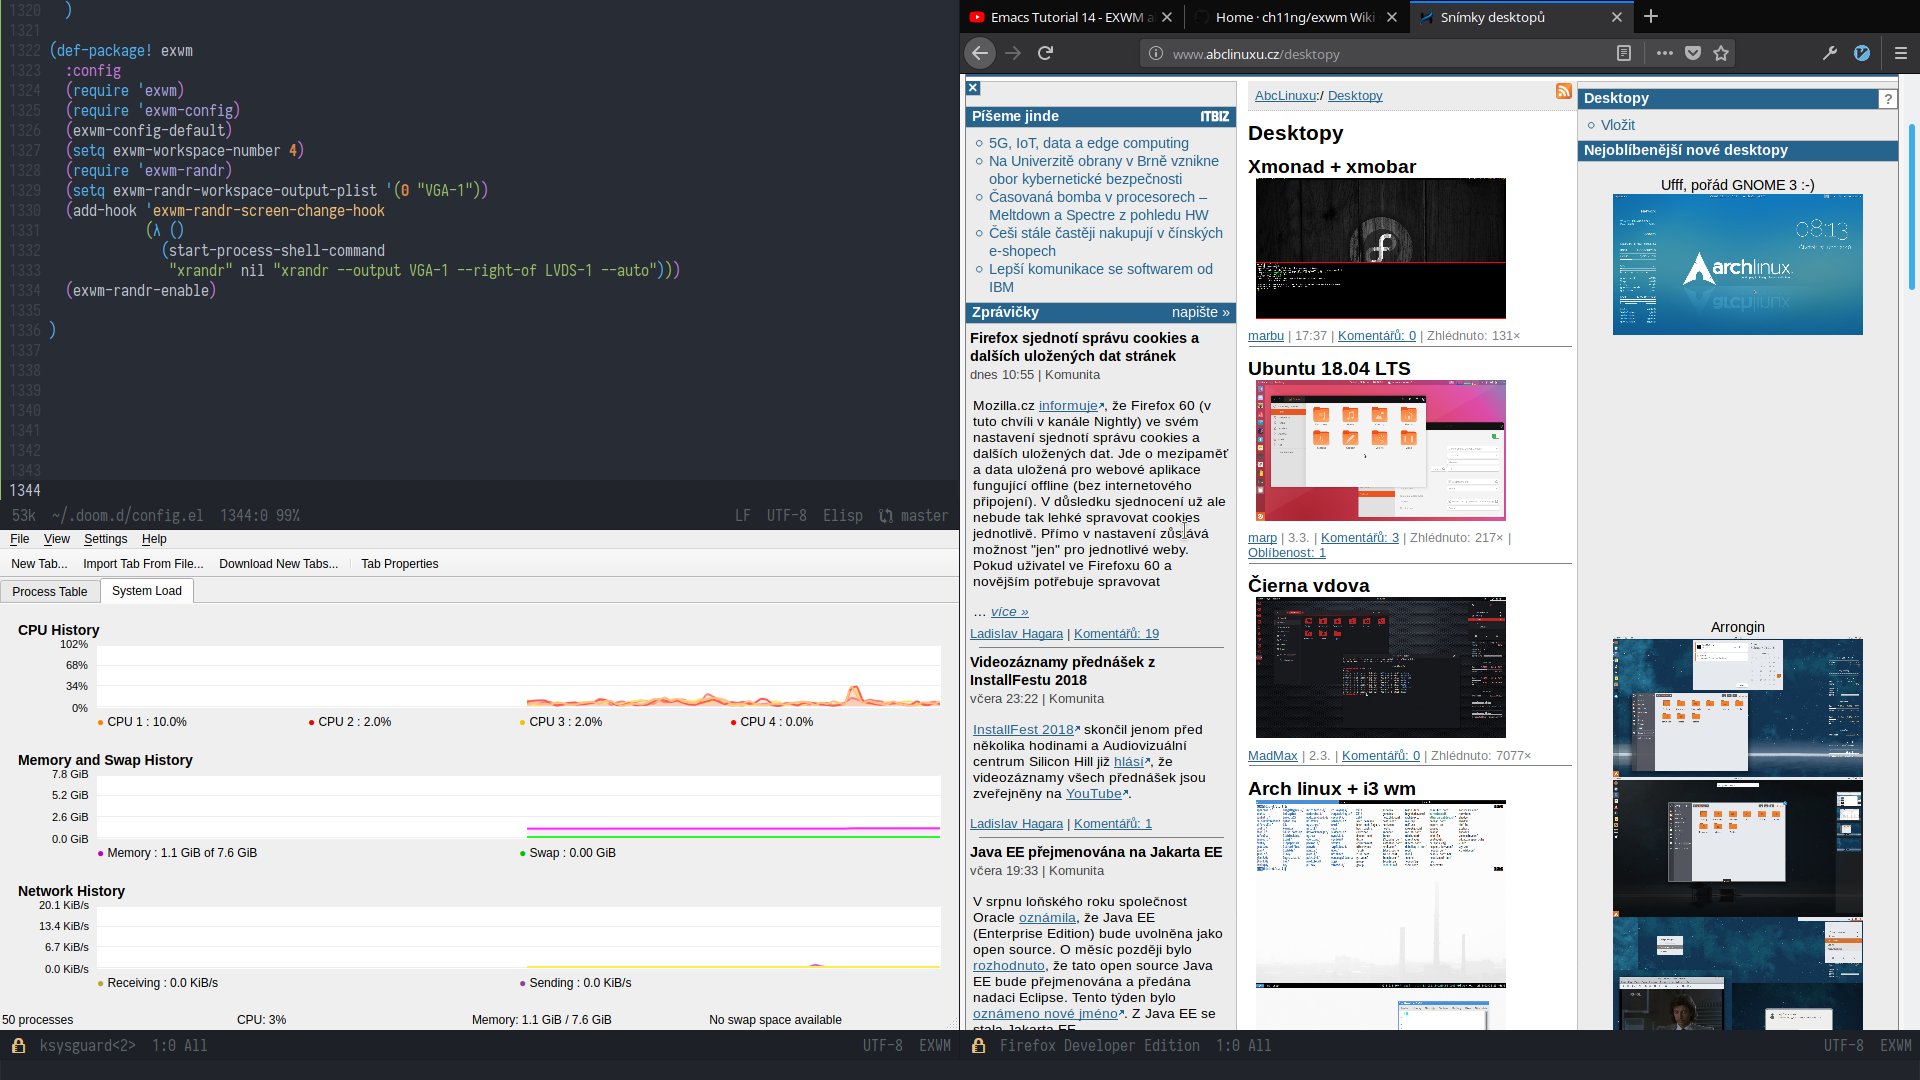The image size is (1920, 1080).
Task: Click ~/.doom.d/config.el file name in modeline
Action: pos(127,516)
